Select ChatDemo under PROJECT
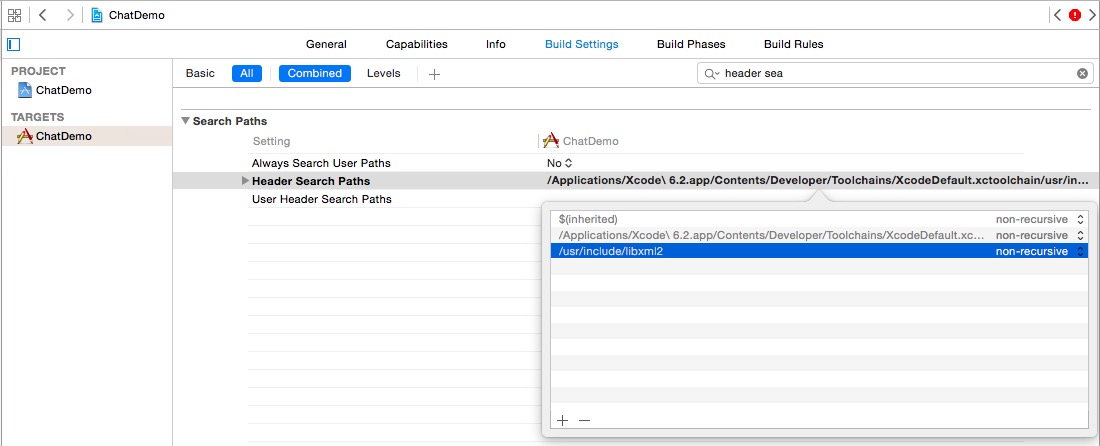Image resolution: width=1100 pixels, height=446 pixels. pyautogui.click(x=63, y=90)
